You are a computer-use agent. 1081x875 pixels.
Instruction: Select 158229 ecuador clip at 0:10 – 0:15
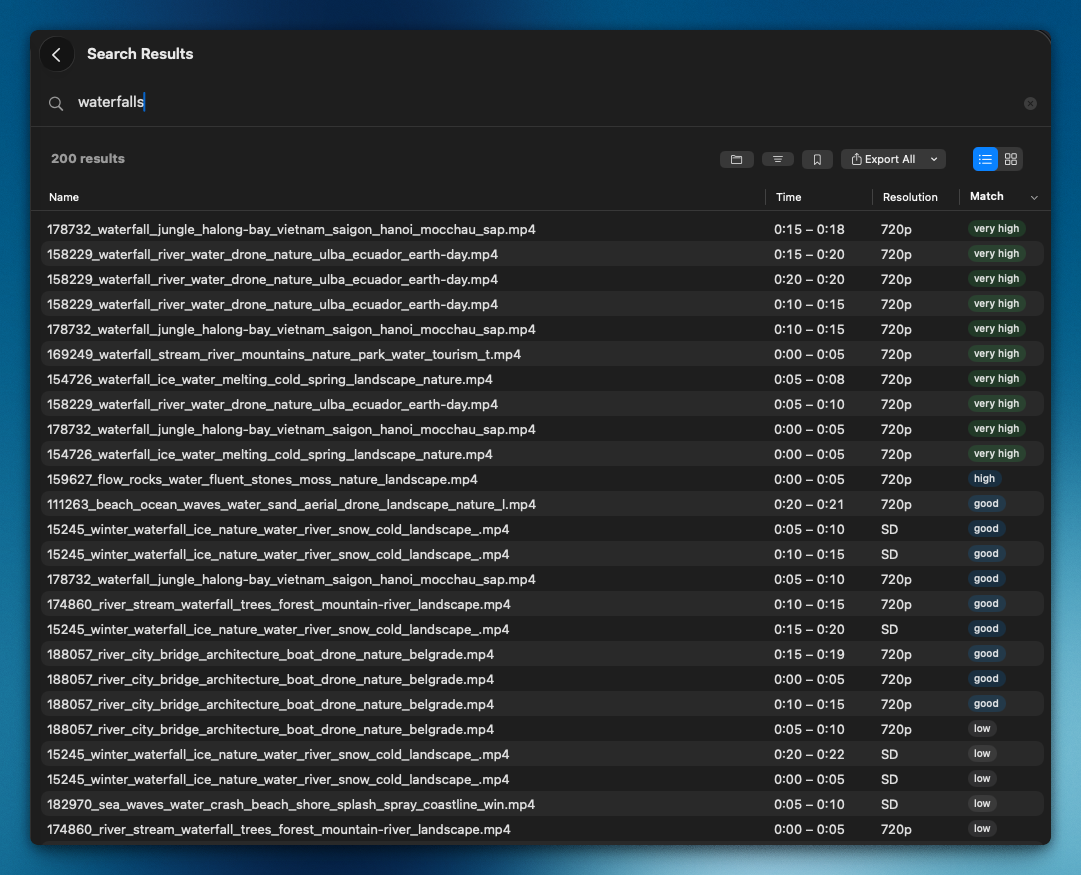pyautogui.click(x=542, y=304)
